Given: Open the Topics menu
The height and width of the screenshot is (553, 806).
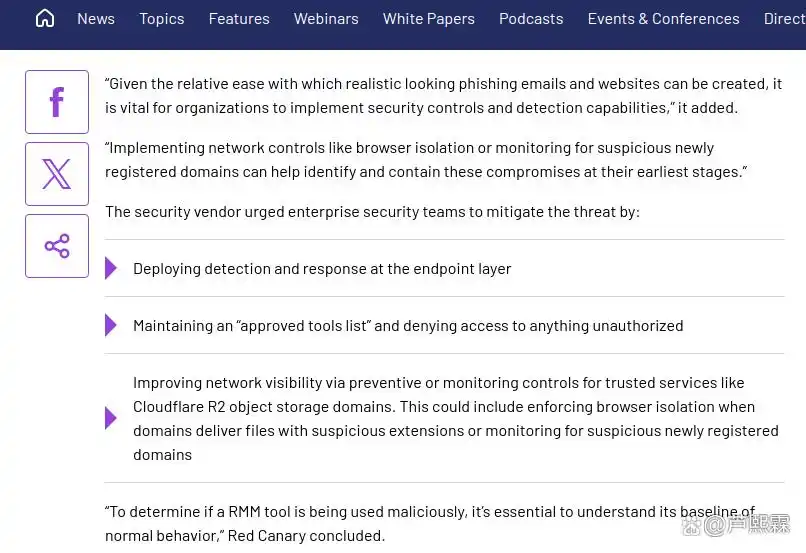Looking at the screenshot, I should 162,19.
